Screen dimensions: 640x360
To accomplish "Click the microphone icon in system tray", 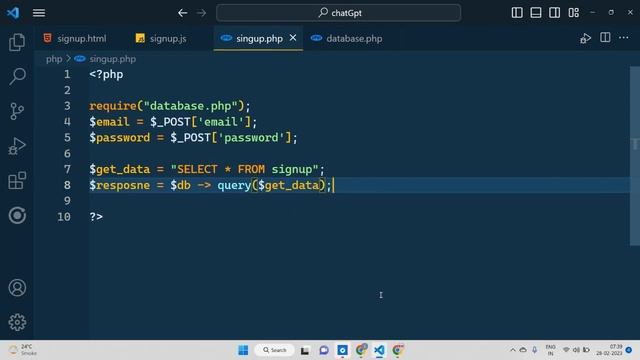I will pyautogui.click(x=534, y=350).
